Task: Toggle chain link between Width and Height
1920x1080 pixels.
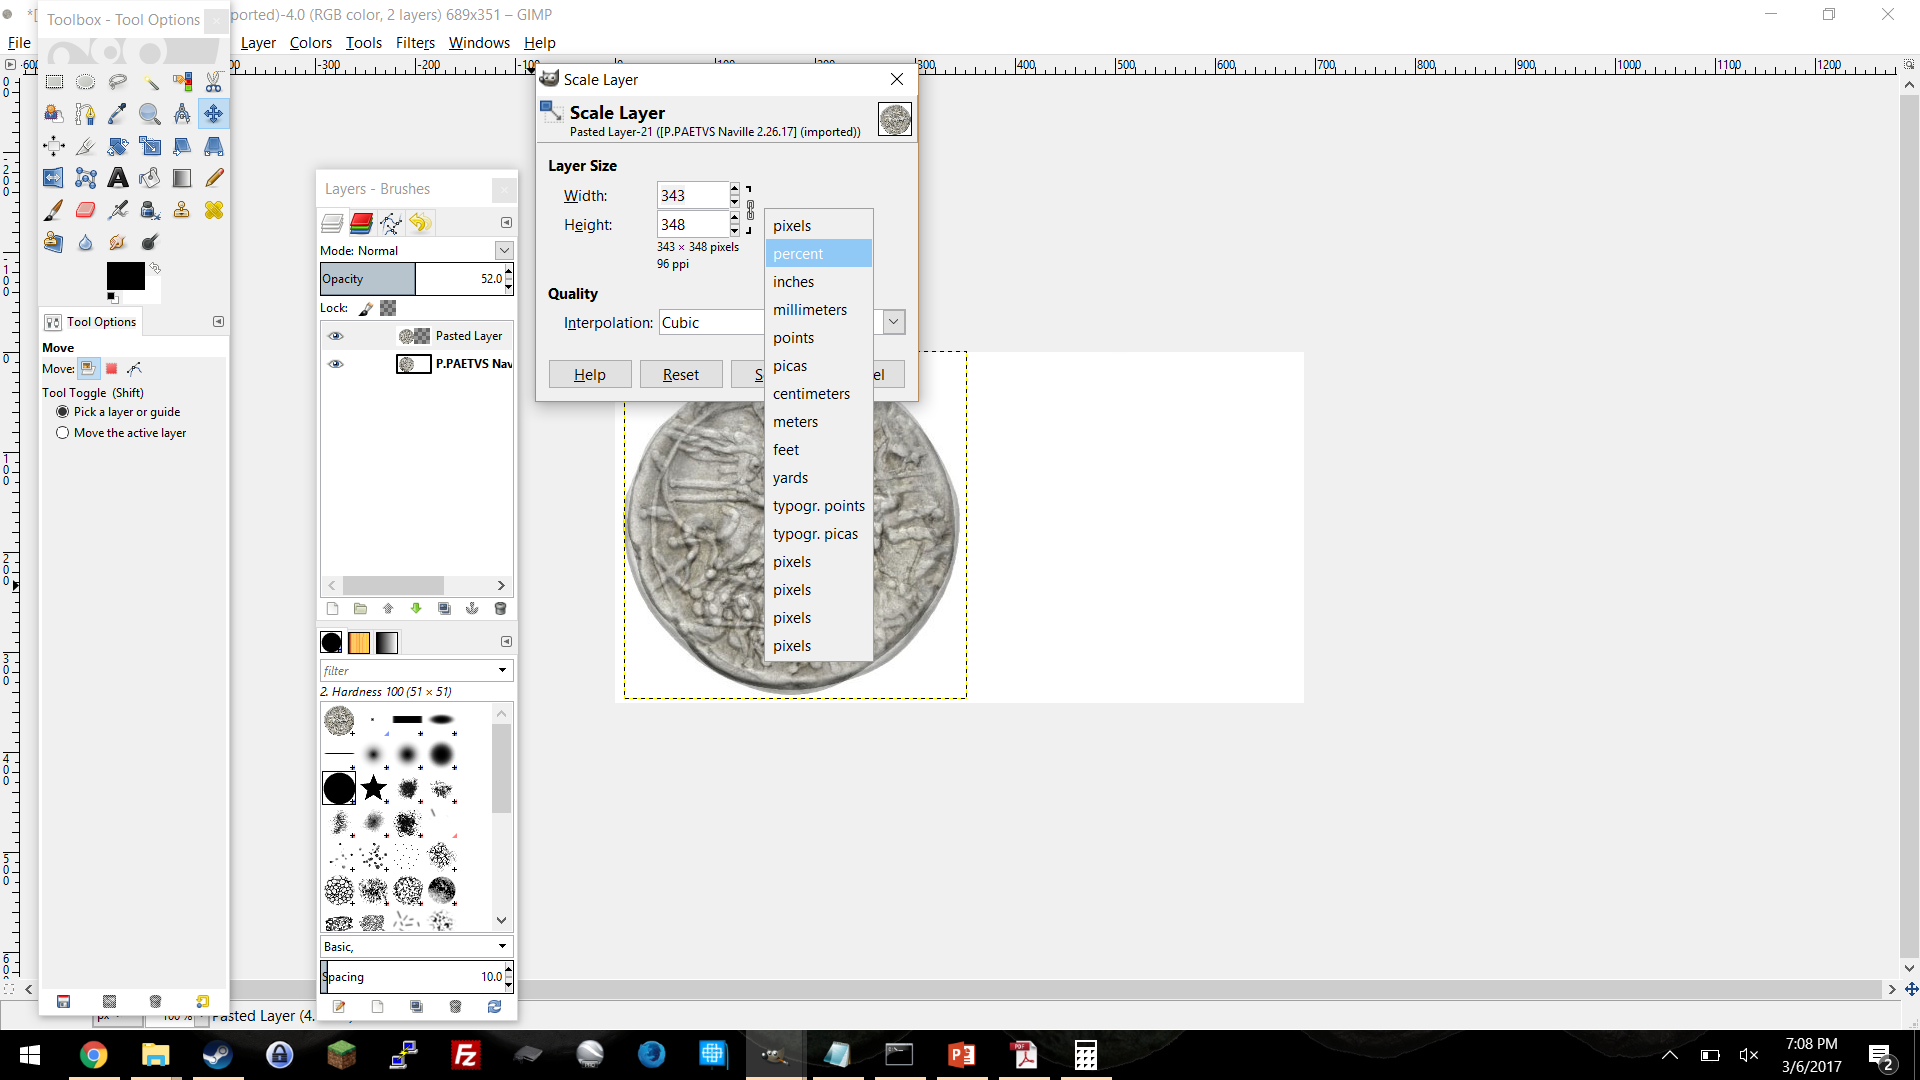Action: click(750, 210)
